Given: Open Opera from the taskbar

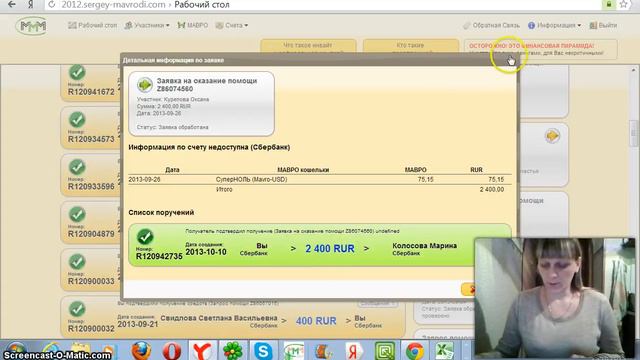Looking at the screenshot, I should click(x=172, y=351).
